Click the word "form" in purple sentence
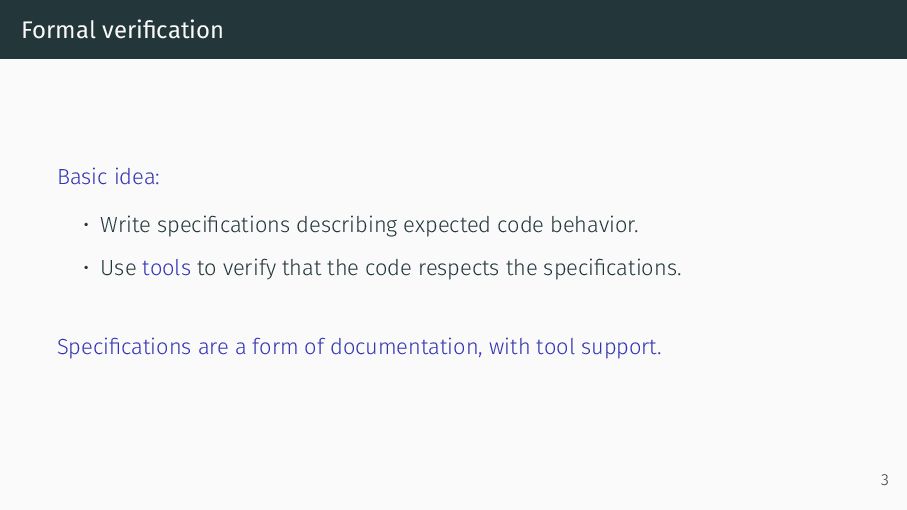This screenshot has width=907, height=510. point(275,347)
